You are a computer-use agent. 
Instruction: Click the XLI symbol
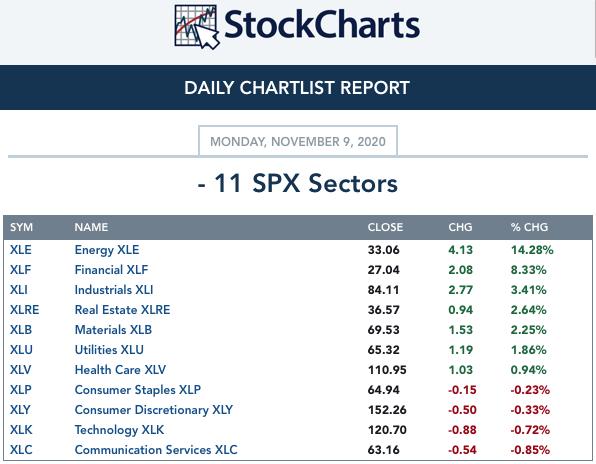[x=19, y=290]
